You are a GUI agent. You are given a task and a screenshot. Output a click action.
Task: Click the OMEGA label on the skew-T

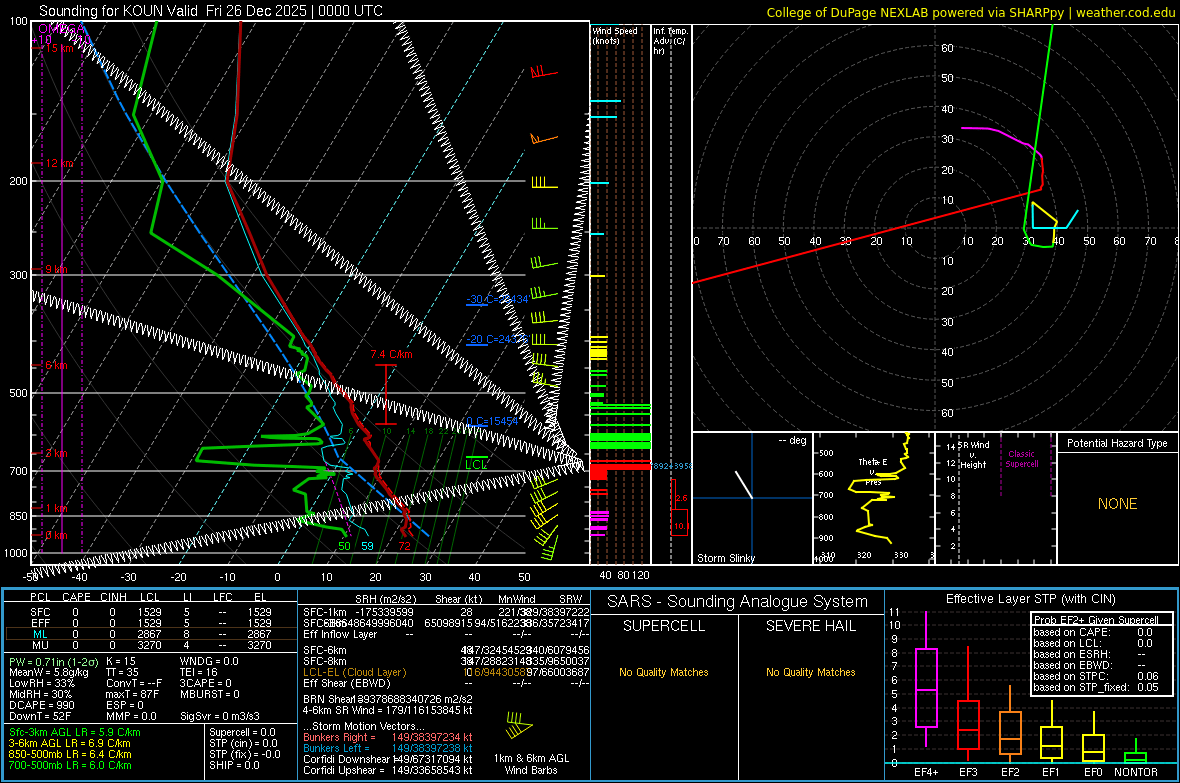point(62,29)
